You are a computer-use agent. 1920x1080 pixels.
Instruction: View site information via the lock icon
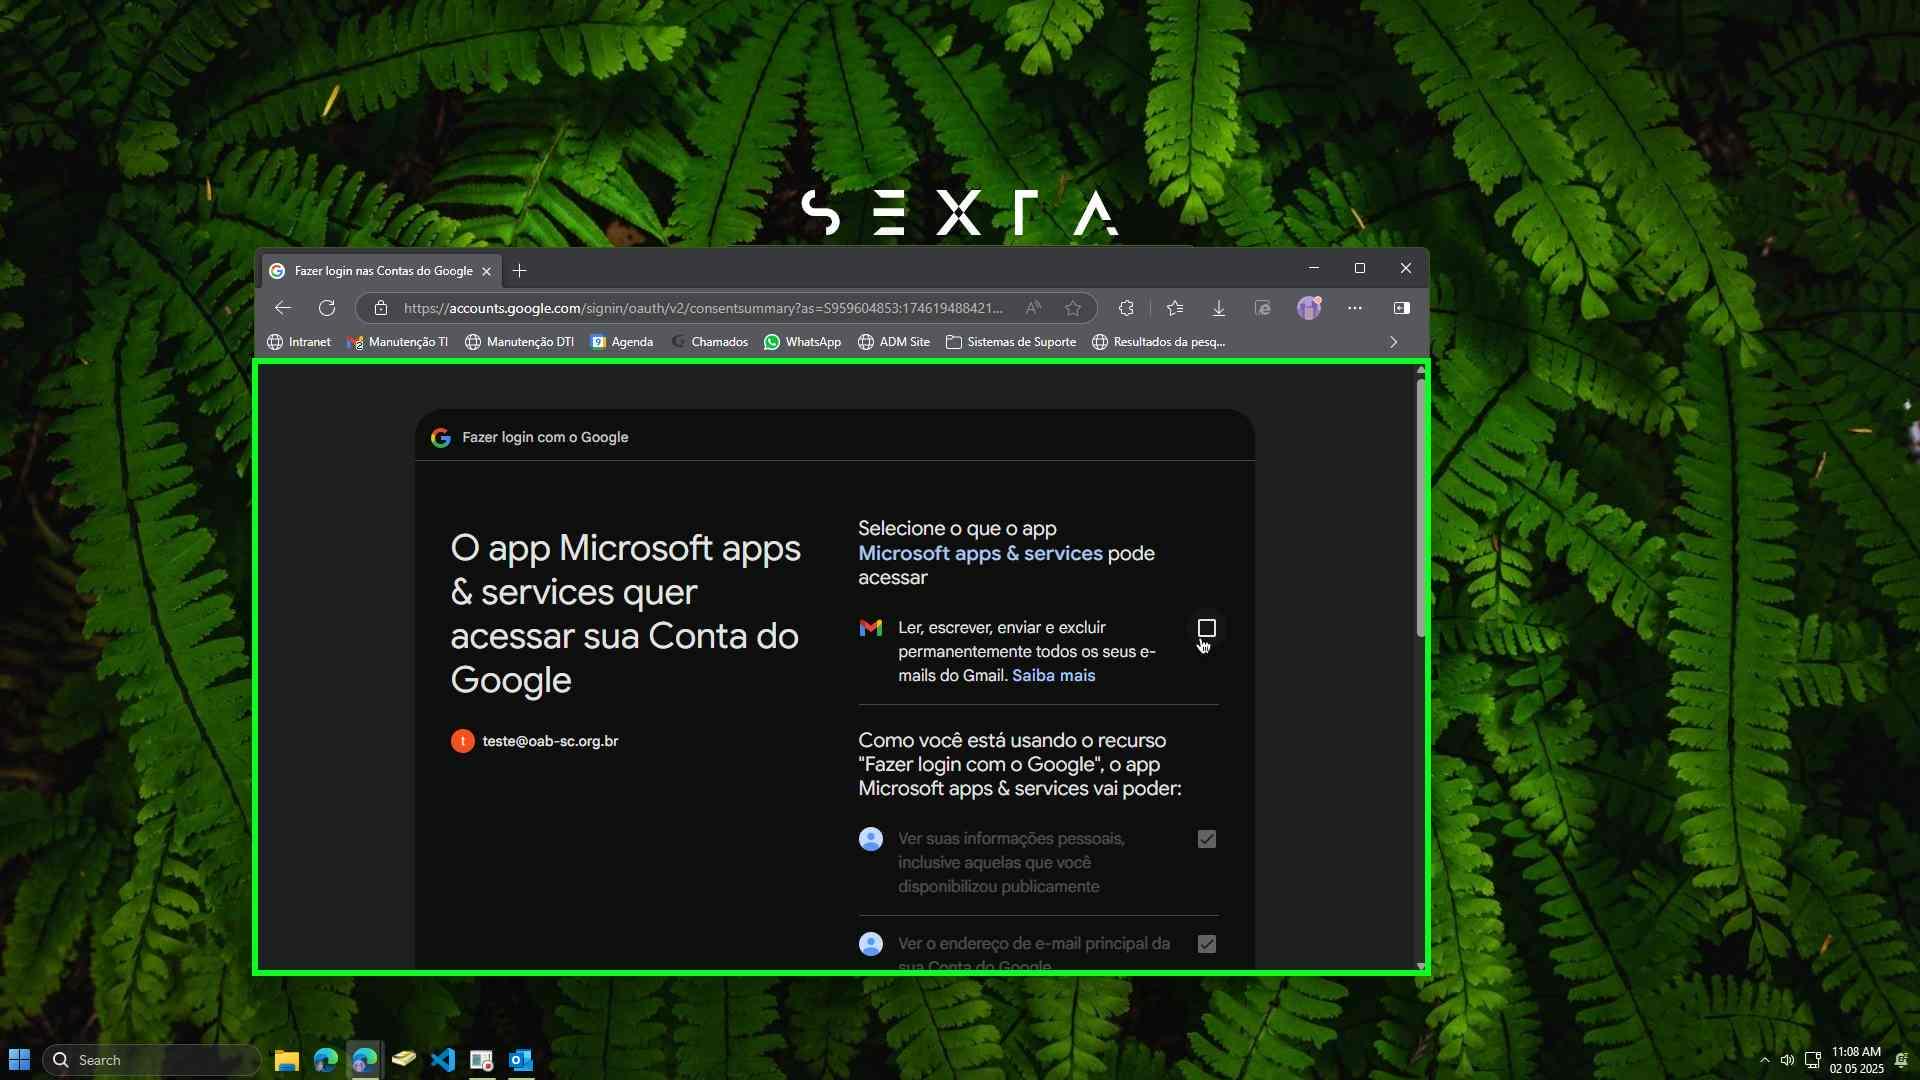pos(381,308)
